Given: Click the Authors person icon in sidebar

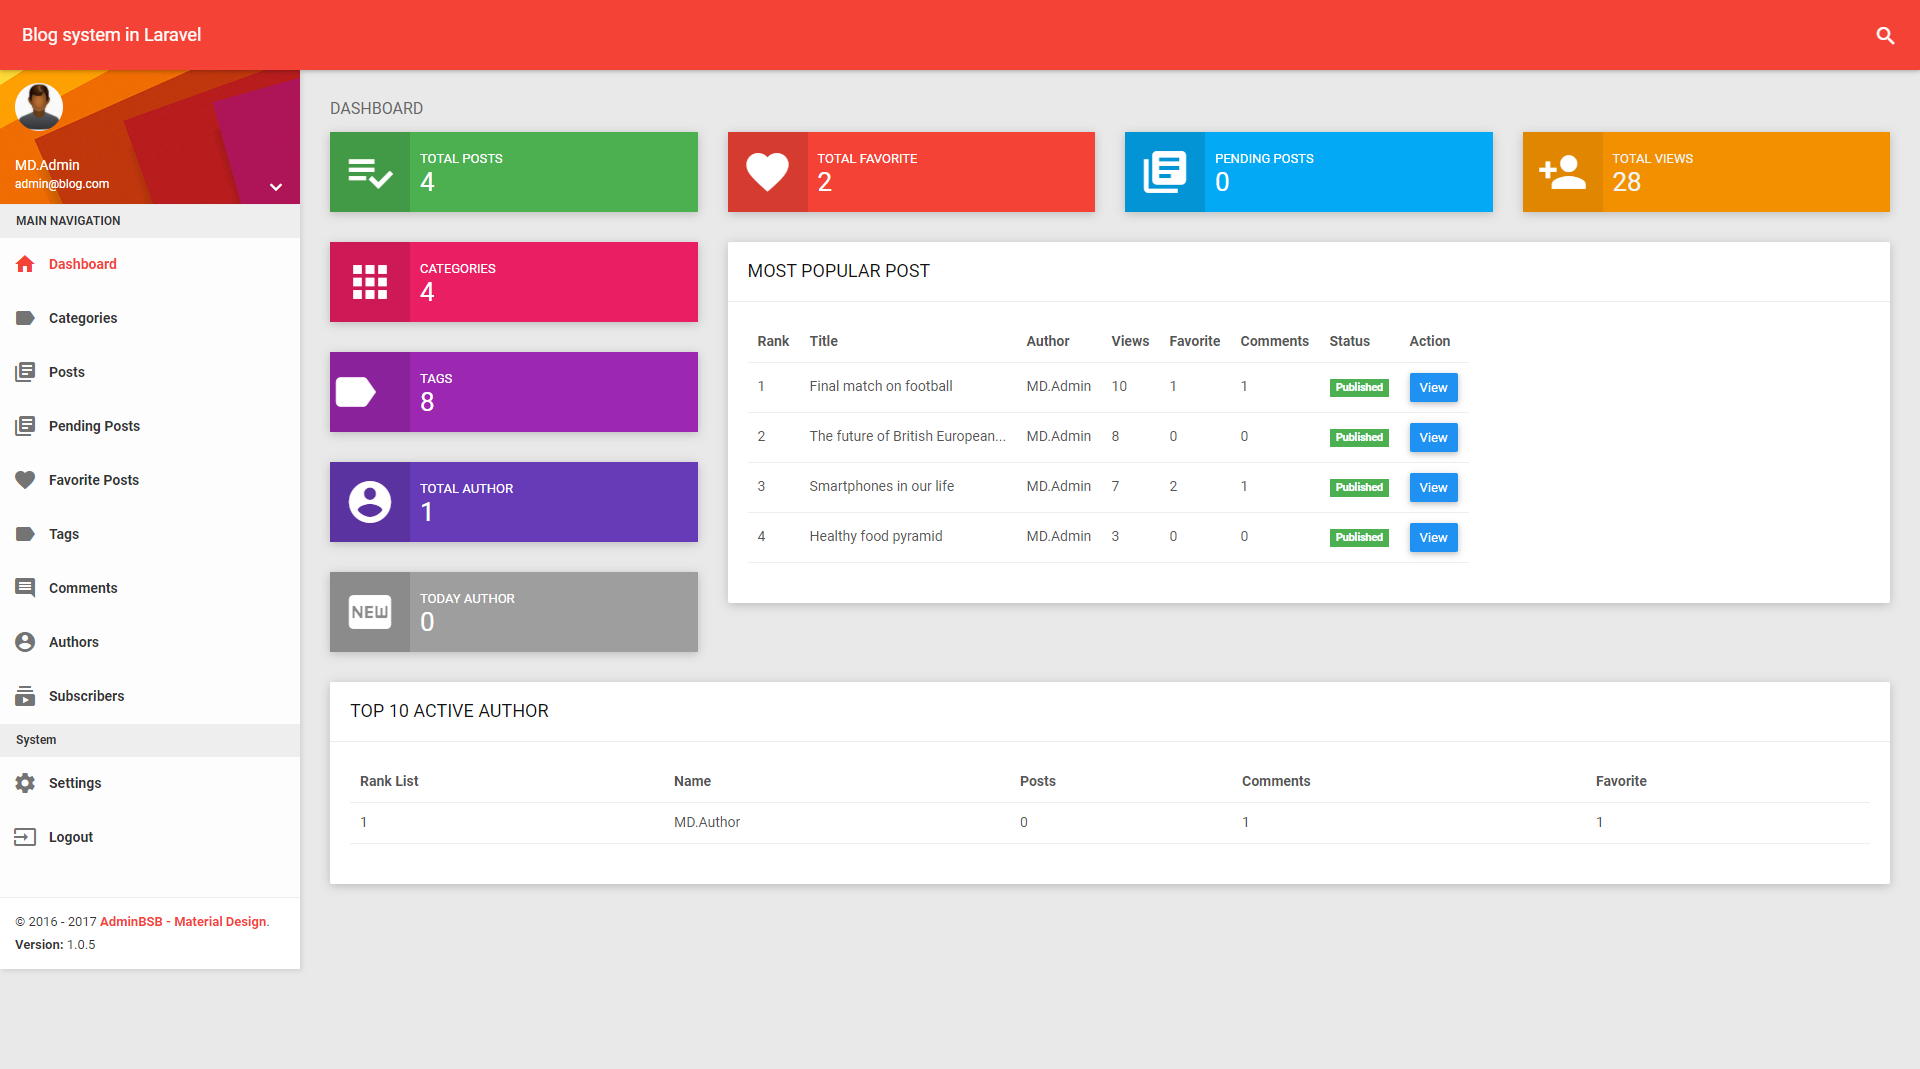Looking at the screenshot, I should (x=25, y=642).
